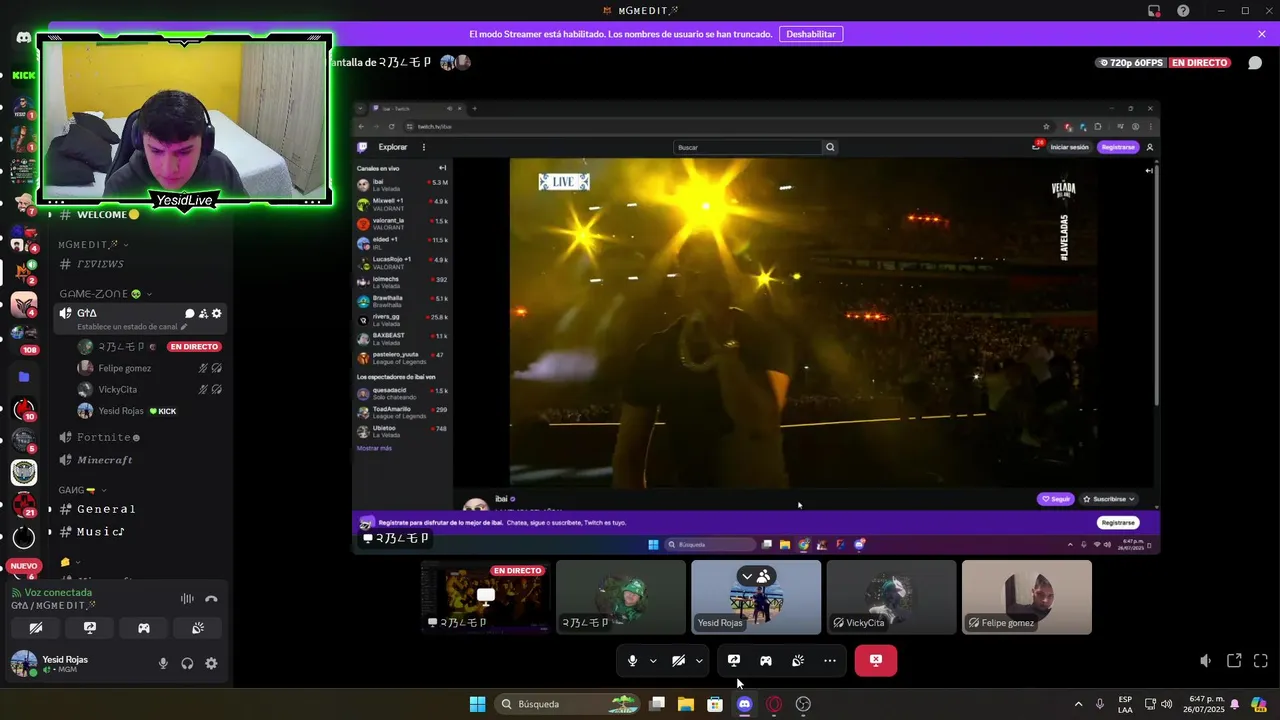The height and width of the screenshot is (720, 1280).
Task: Show hidden system tray icons
Action: pos(1078,704)
